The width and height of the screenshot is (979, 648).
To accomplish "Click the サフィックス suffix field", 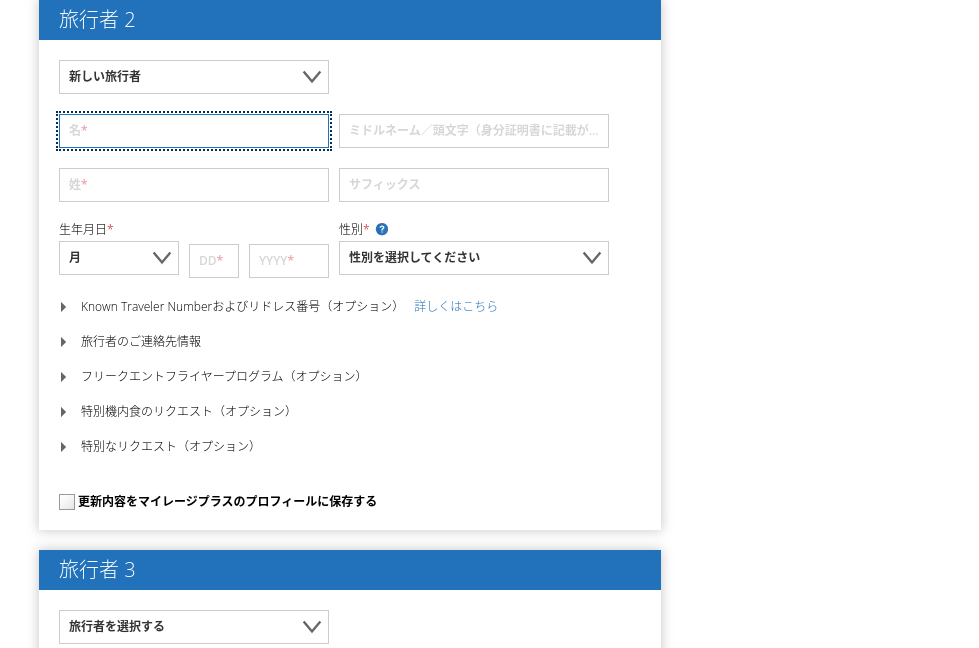I will click(x=473, y=185).
